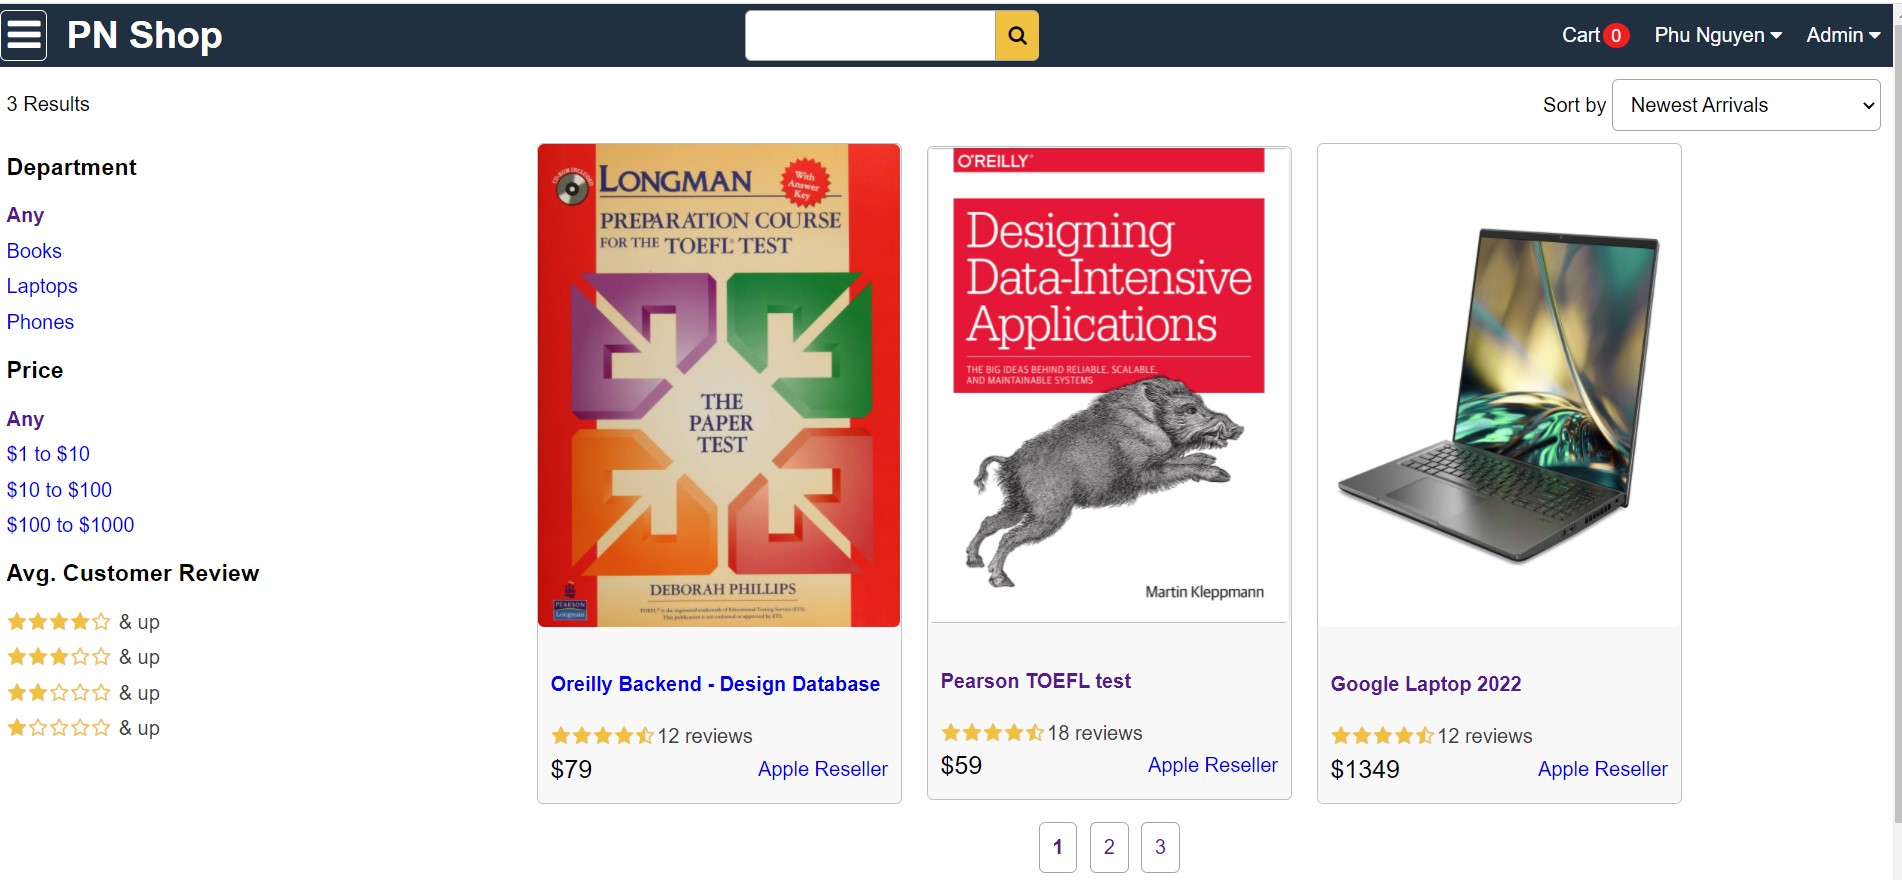
Task: Filter by four stars & up rating
Action: [x=83, y=622]
